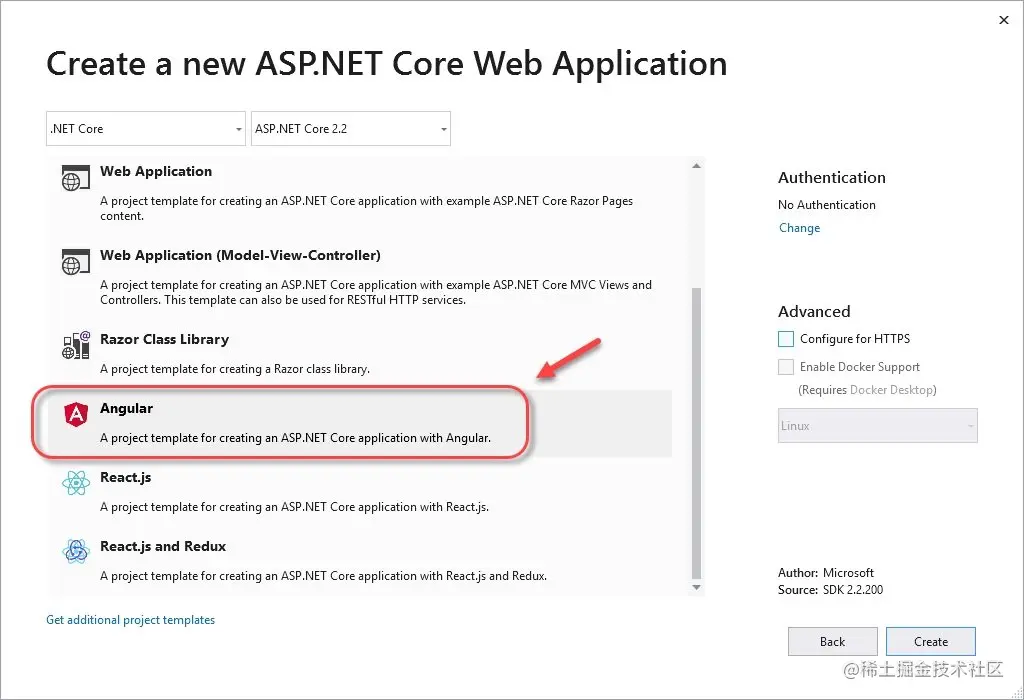
Task: Click the Razor Class Library icon
Action: click(x=76, y=345)
